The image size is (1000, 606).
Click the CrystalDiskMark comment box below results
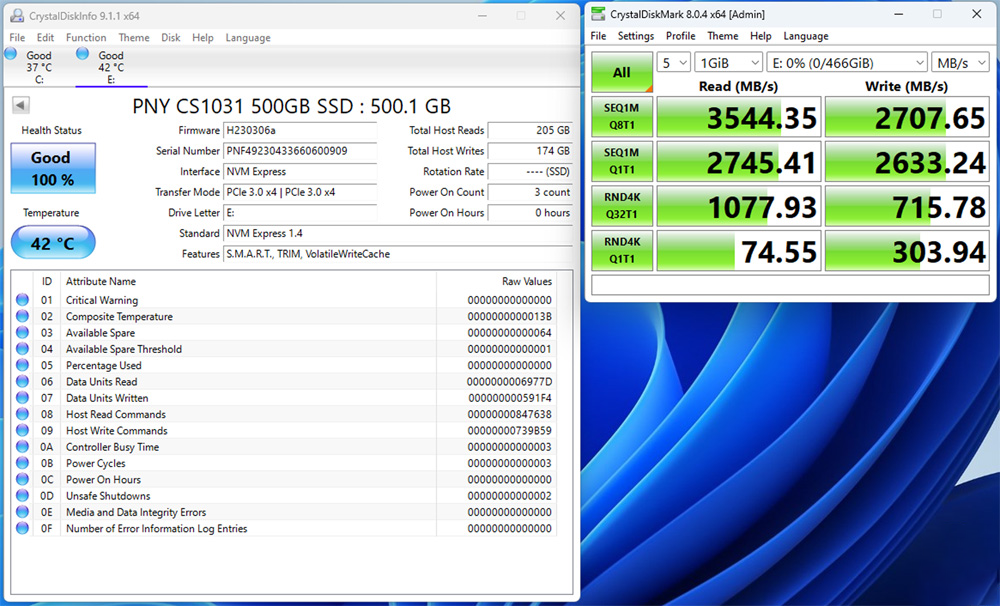click(x=790, y=285)
